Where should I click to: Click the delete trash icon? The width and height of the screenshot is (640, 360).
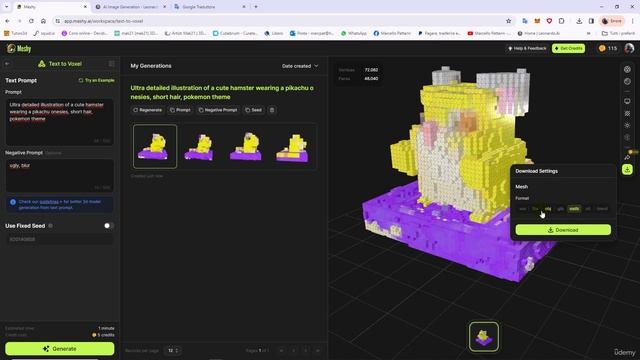(272, 110)
